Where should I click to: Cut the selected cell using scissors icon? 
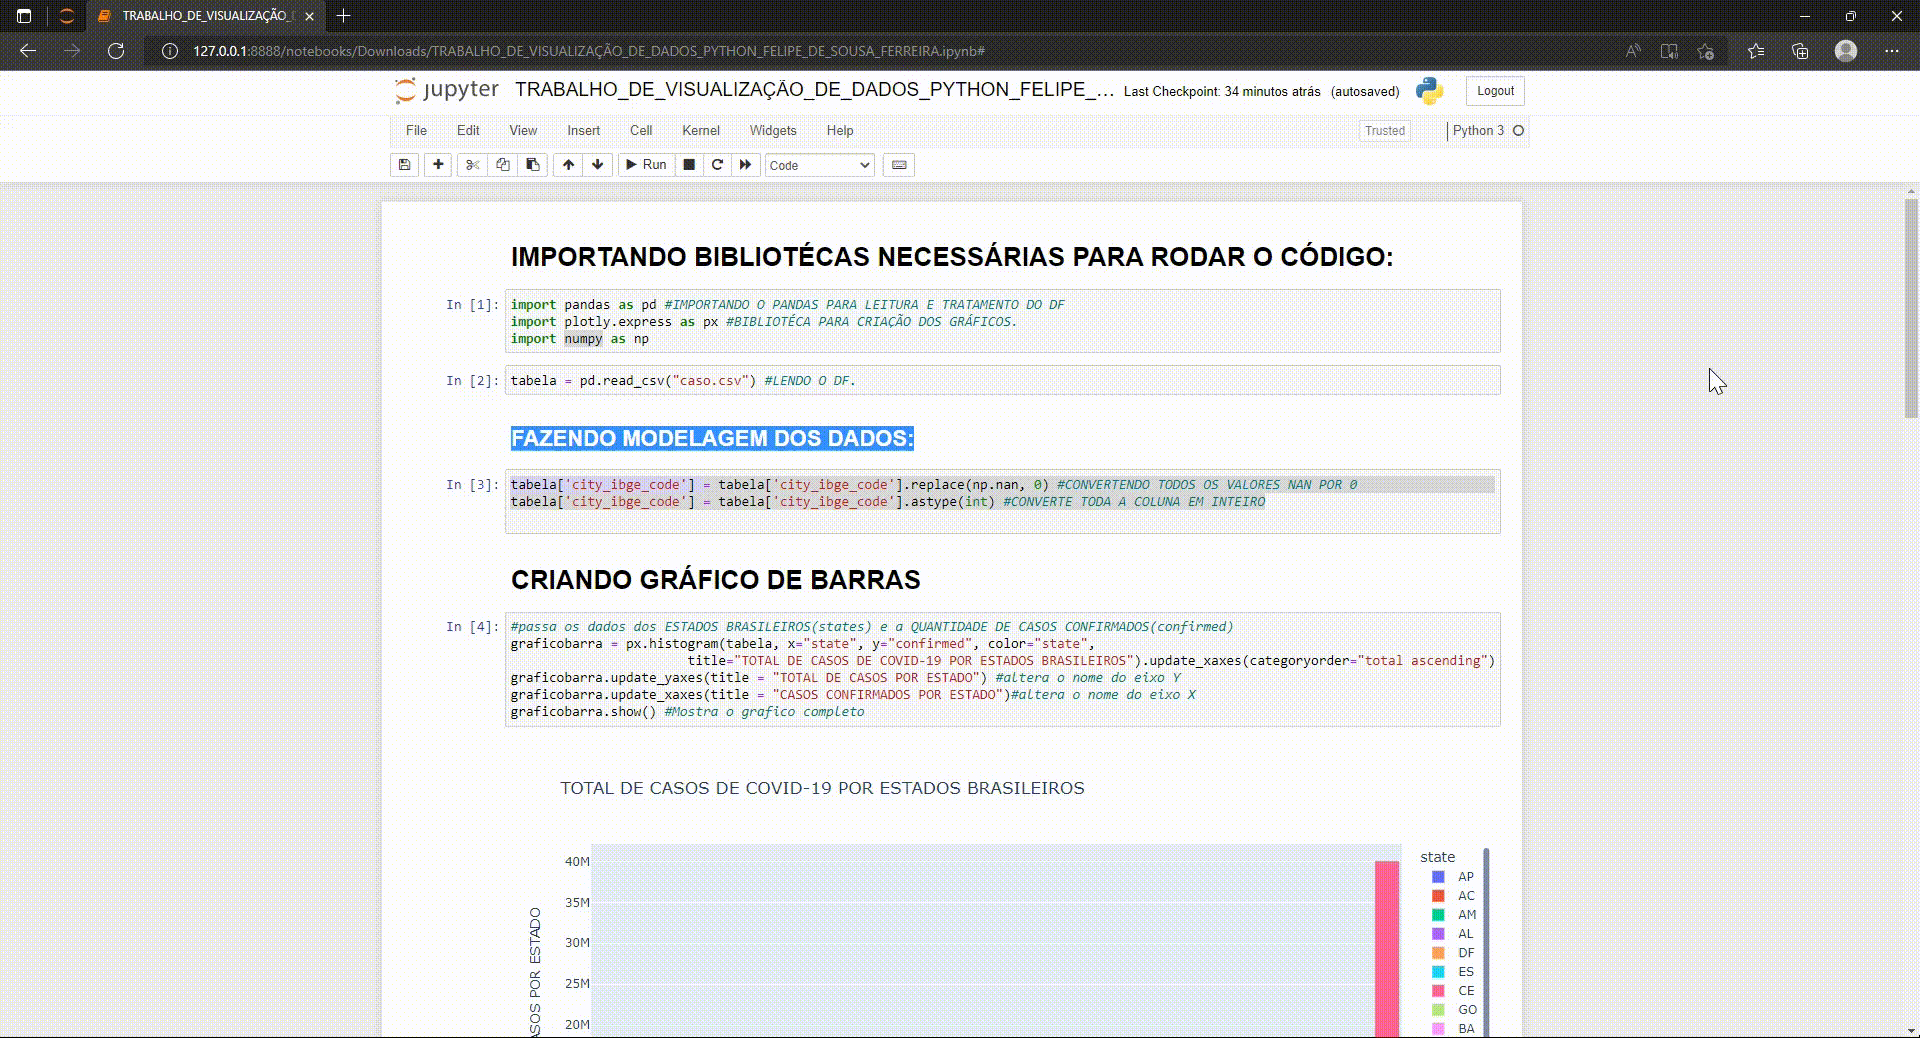tap(472, 165)
